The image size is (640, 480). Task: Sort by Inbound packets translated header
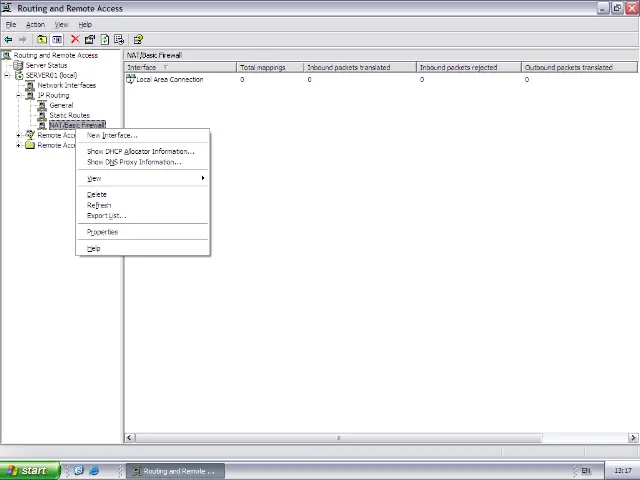tap(360, 67)
